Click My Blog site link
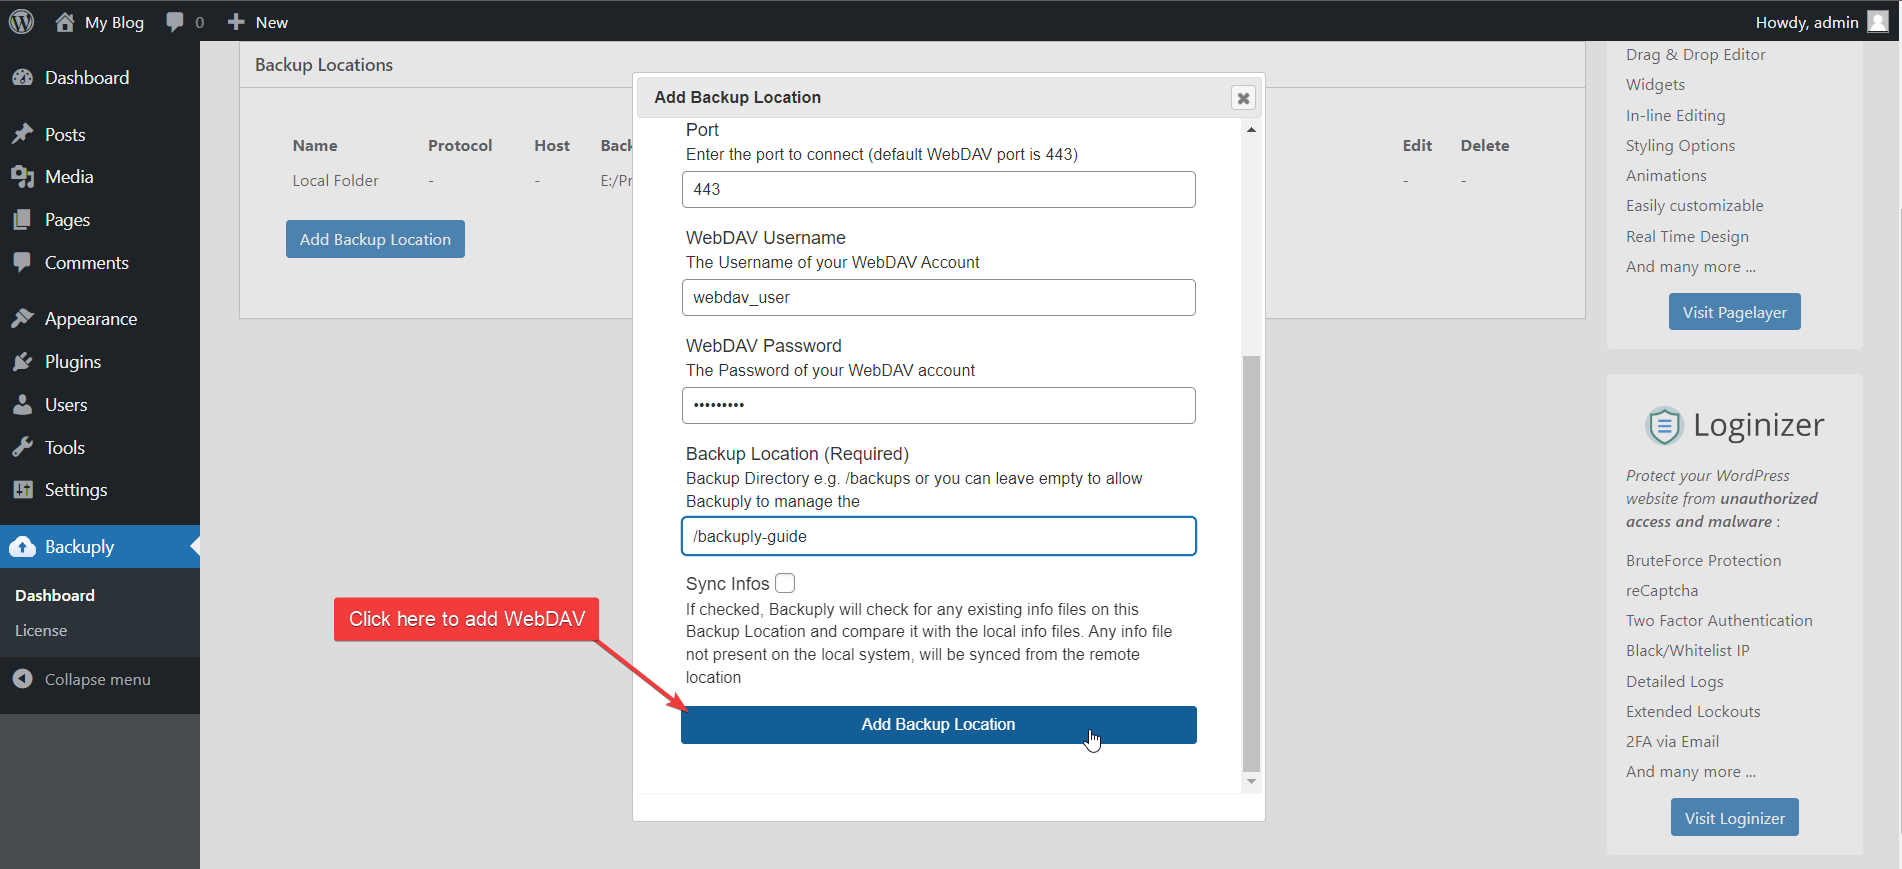 (x=114, y=22)
